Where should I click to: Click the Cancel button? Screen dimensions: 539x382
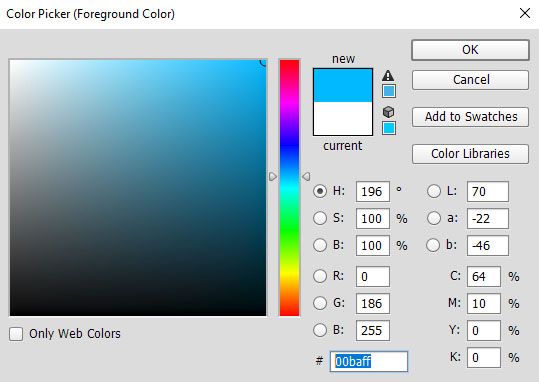pos(470,80)
